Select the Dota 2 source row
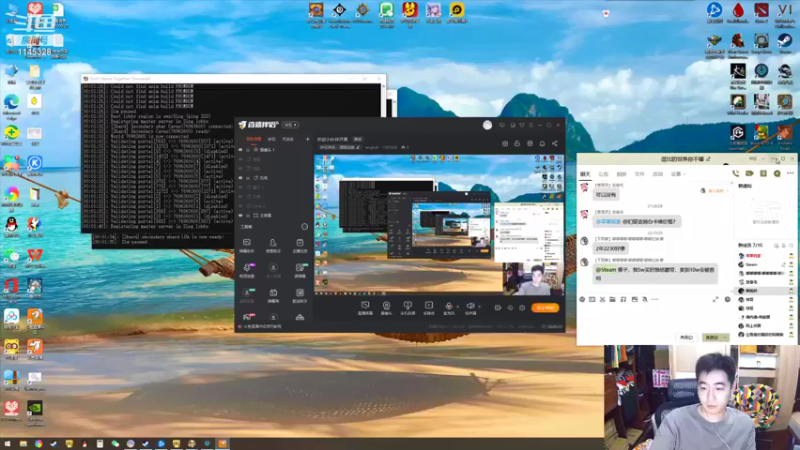This screenshot has width=800, height=450. pos(274,206)
